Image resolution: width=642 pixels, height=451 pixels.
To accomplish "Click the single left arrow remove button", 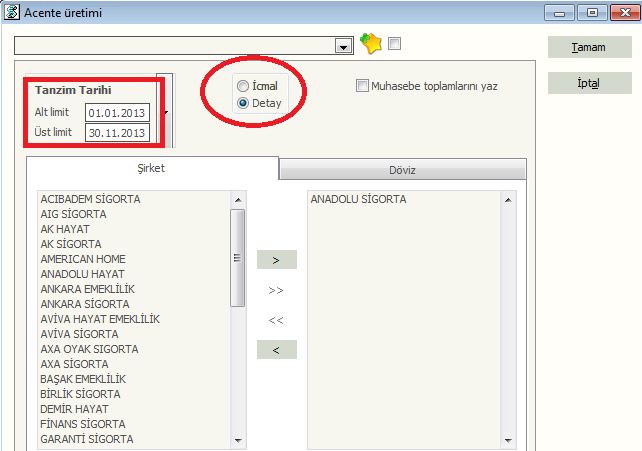I will 276,349.
